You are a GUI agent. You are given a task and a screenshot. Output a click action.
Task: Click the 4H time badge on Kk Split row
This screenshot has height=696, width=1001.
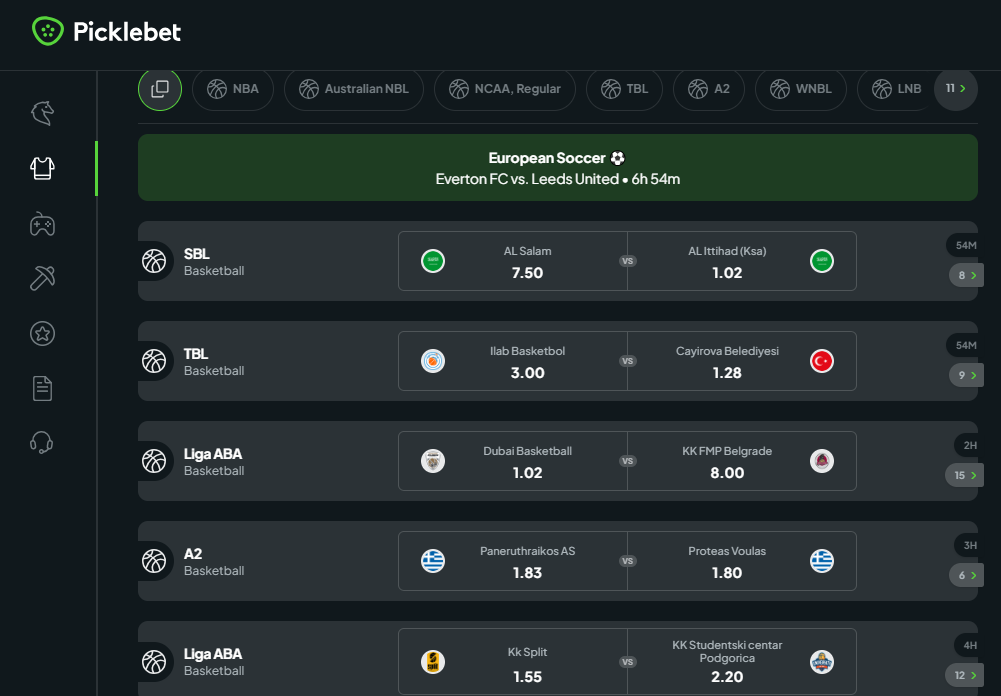click(x=969, y=646)
